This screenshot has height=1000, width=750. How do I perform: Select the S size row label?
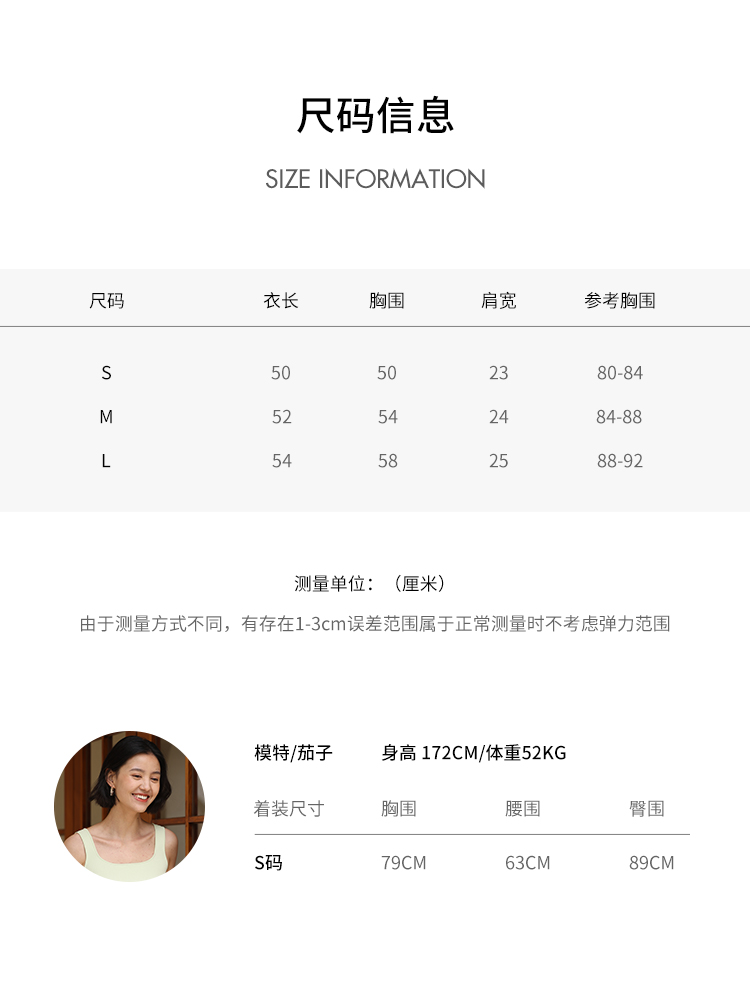click(107, 372)
